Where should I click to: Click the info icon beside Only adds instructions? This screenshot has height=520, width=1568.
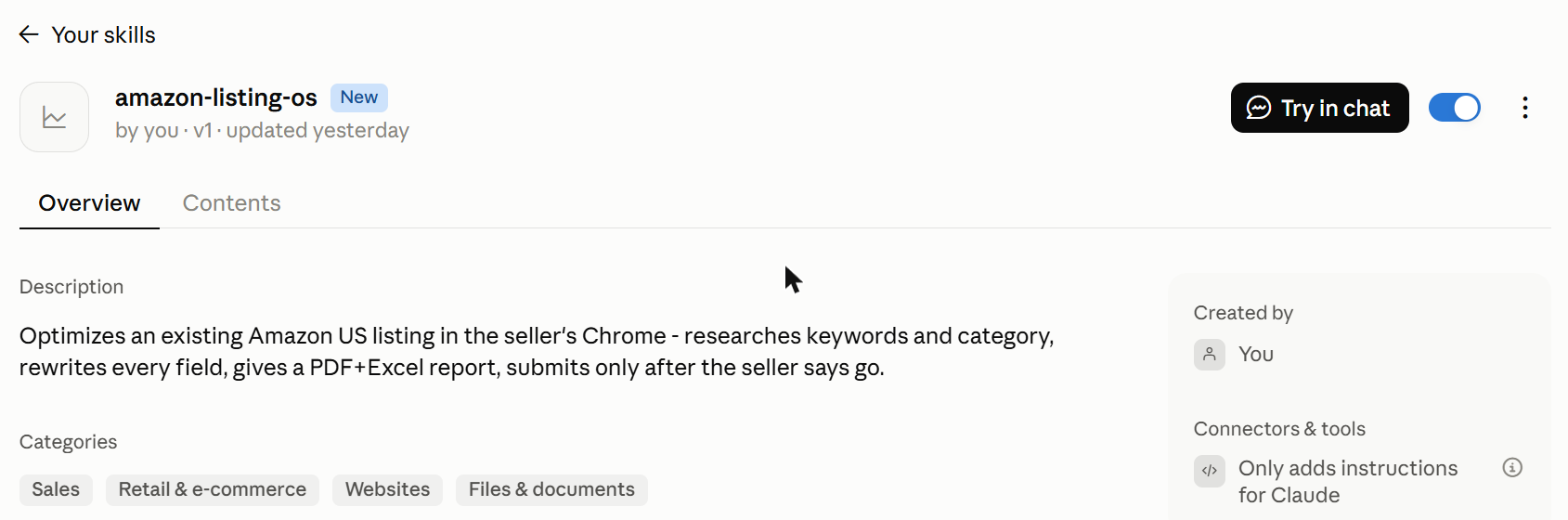[x=1512, y=467]
